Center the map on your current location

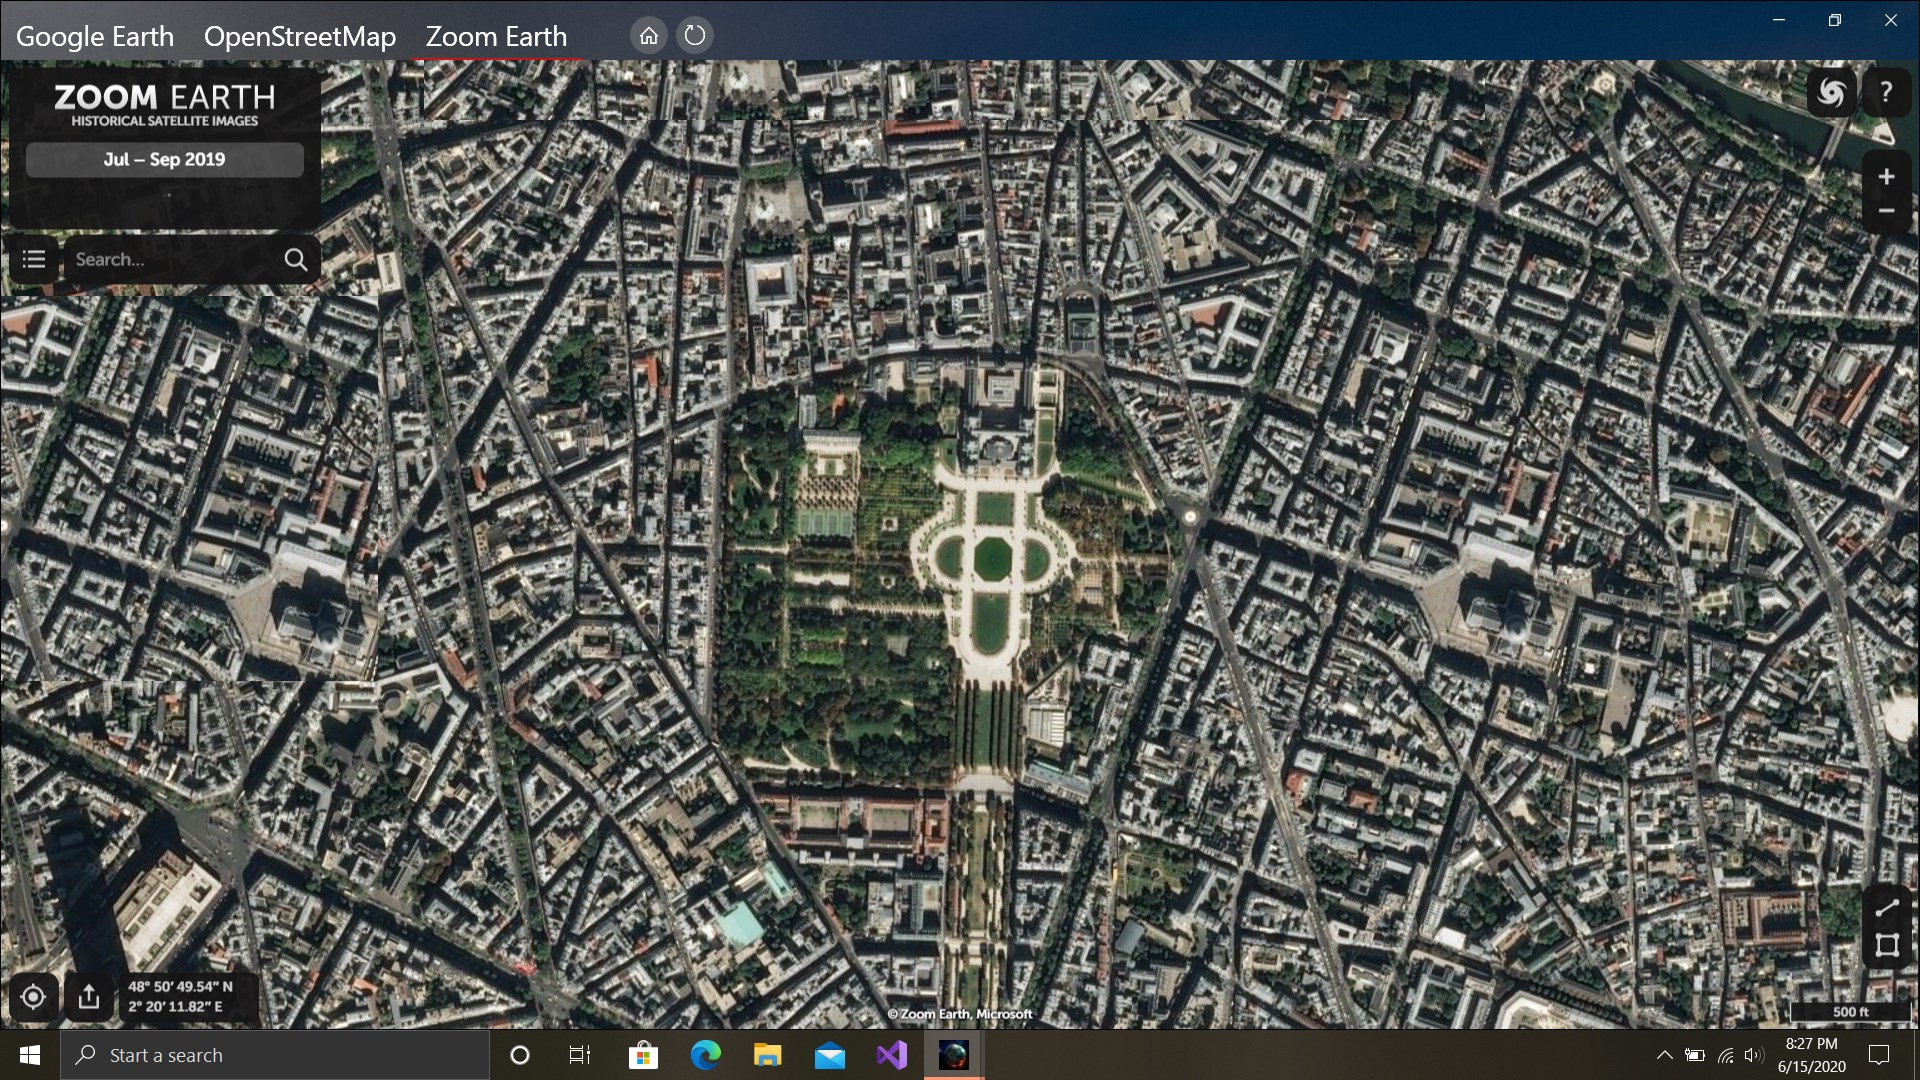[33, 996]
